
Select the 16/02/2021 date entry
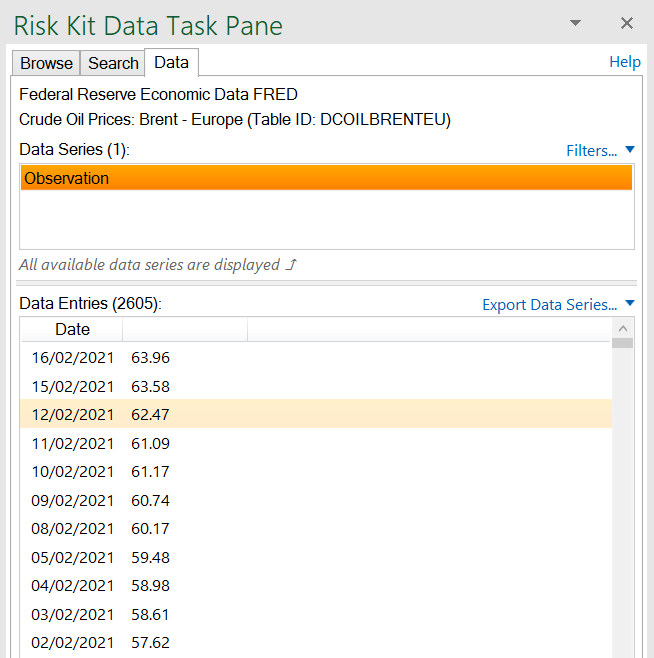click(73, 358)
